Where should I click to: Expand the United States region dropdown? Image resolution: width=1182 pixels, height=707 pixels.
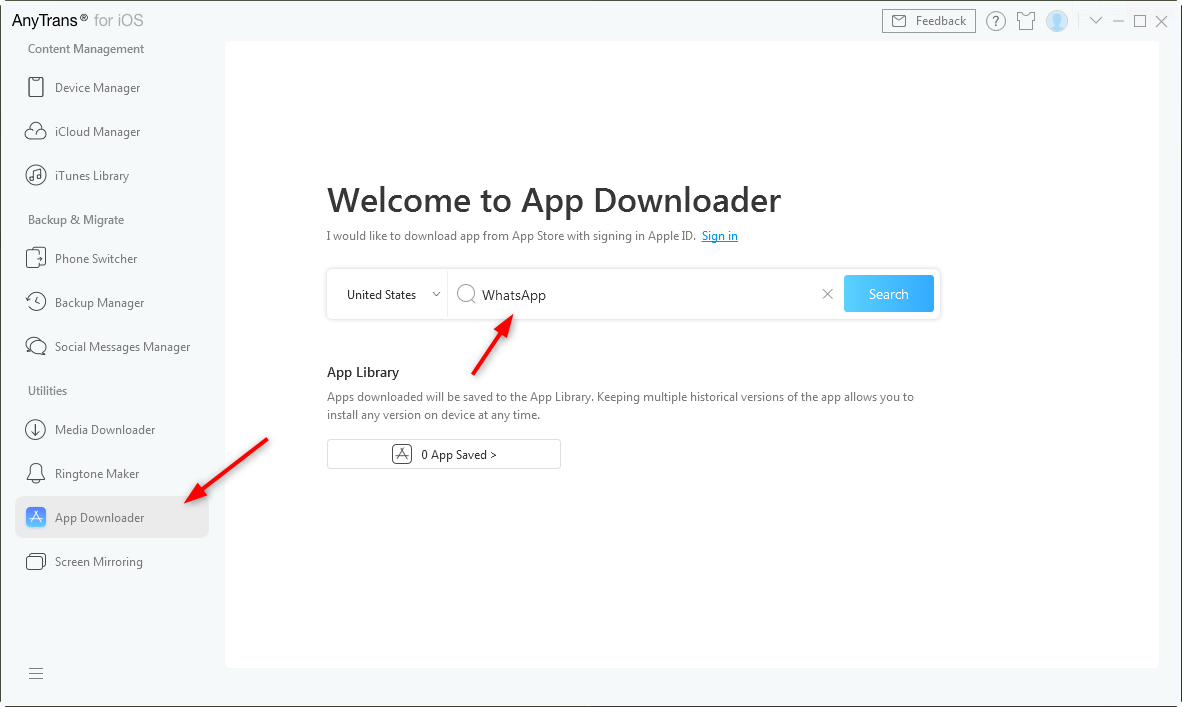click(387, 295)
